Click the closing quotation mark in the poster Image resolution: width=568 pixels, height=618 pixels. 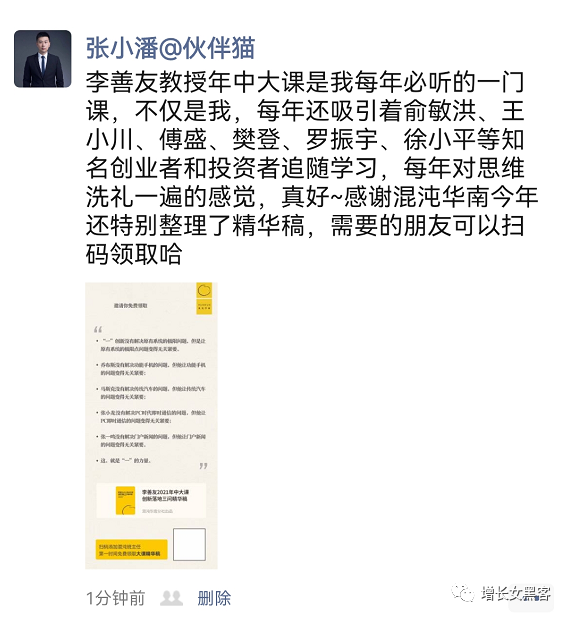pyautogui.click(x=203, y=467)
